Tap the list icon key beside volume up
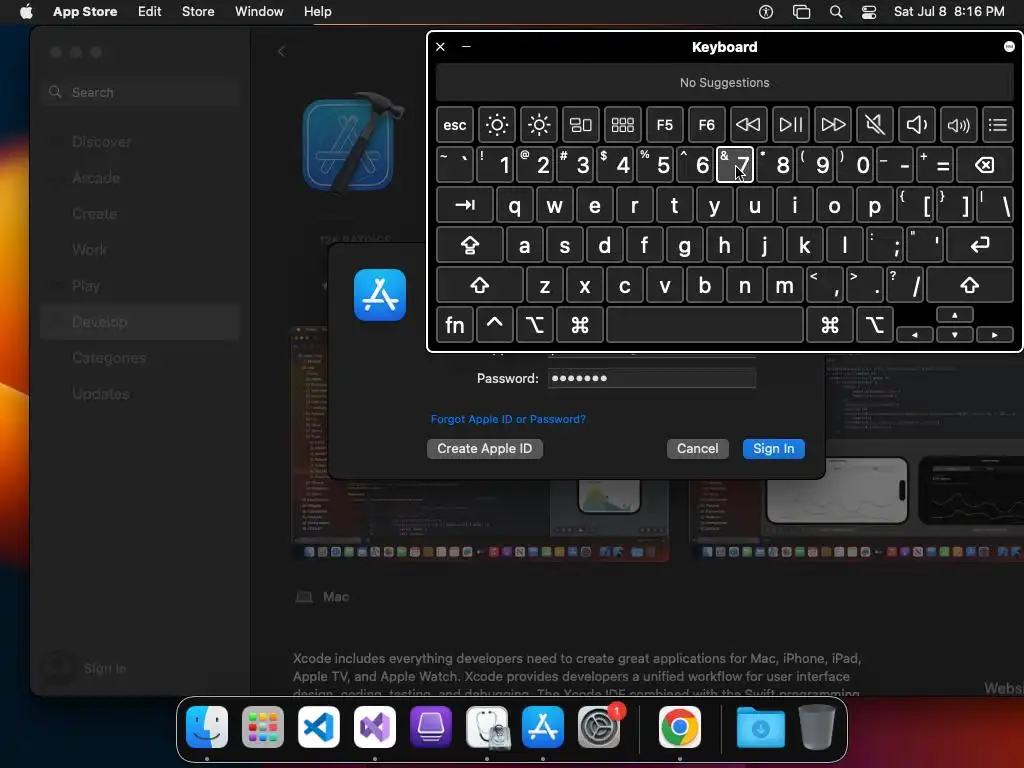Image resolution: width=1024 pixels, height=768 pixels. [x=998, y=125]
